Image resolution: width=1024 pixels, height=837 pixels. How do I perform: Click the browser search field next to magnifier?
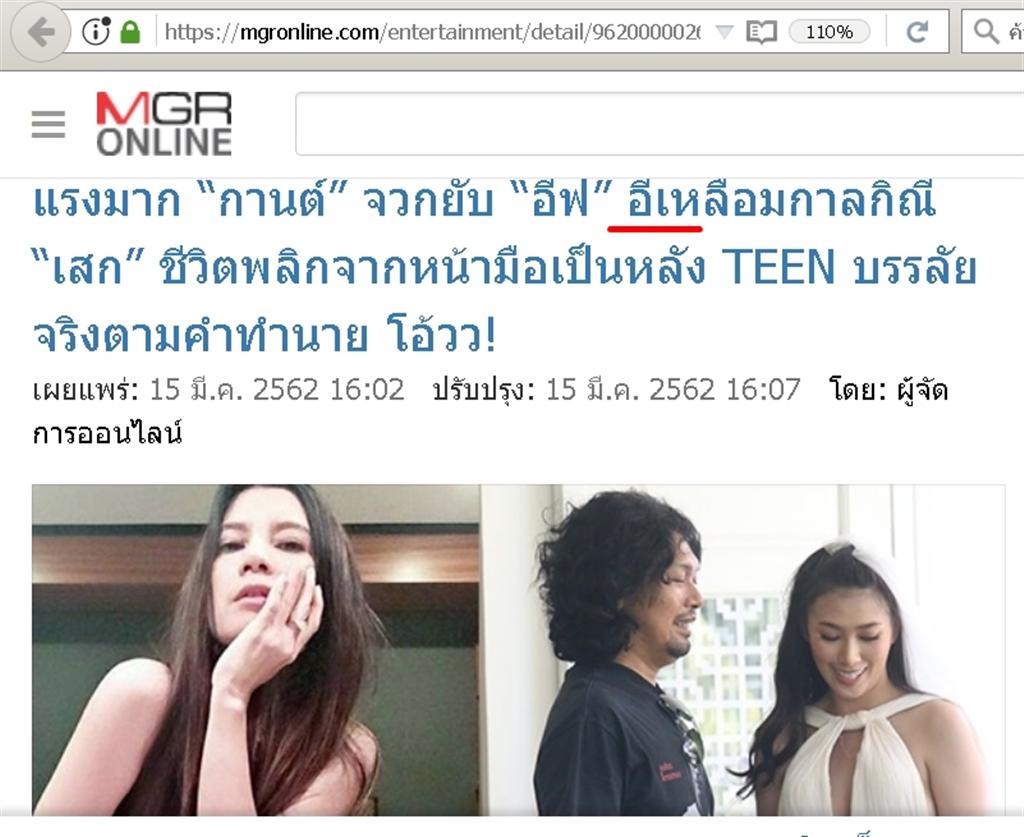coord(1014,31)
